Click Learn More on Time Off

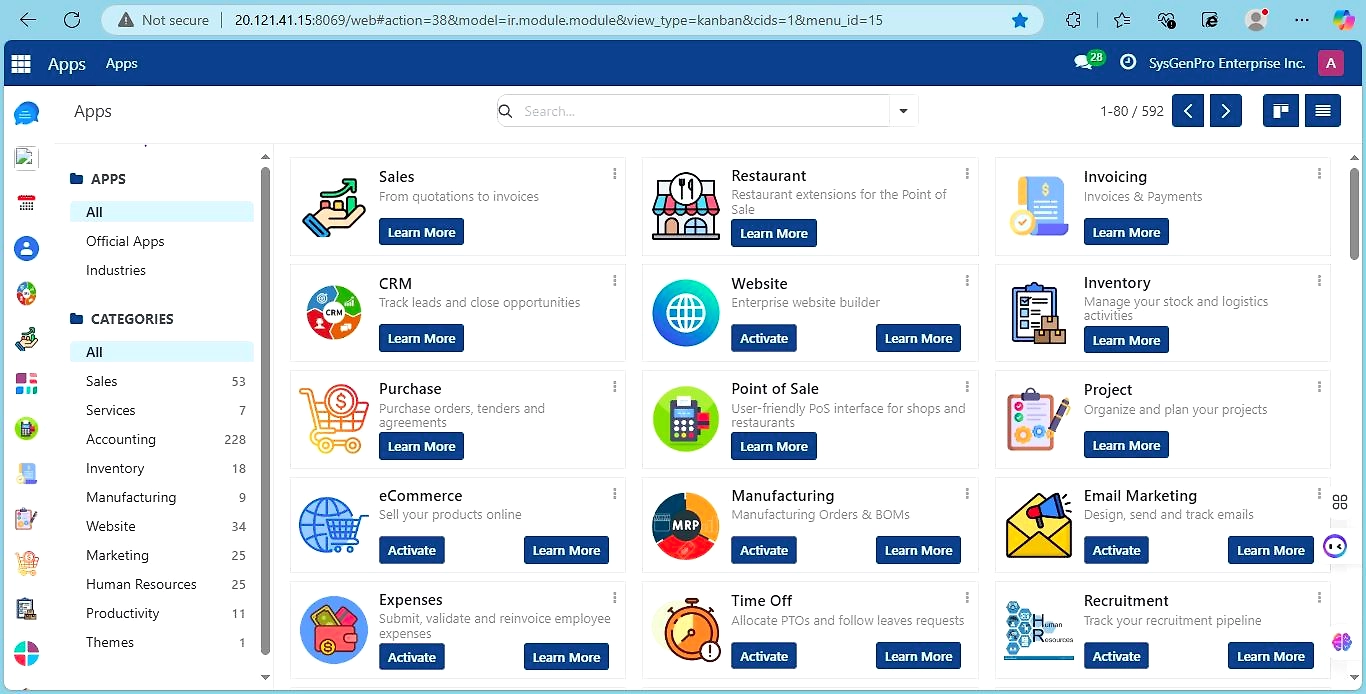tap(918, 656)
